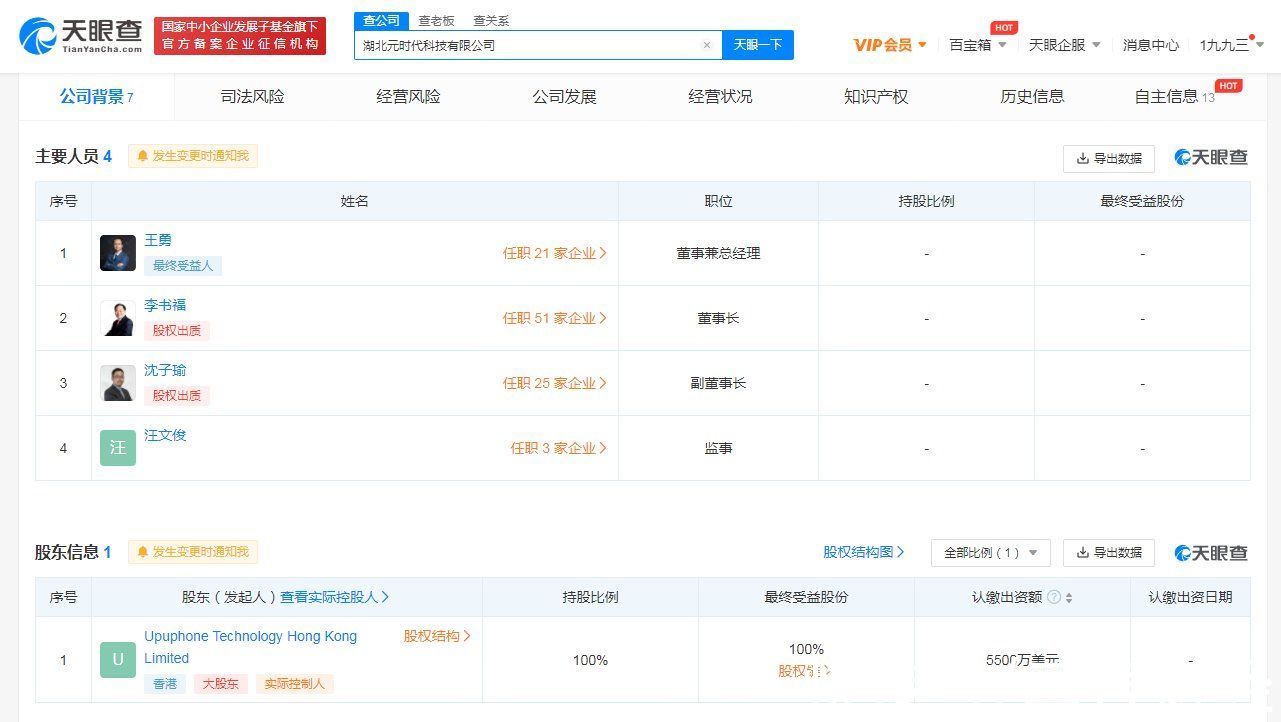
Task: Select the 查公司 search tab
Action: [381, 20]
